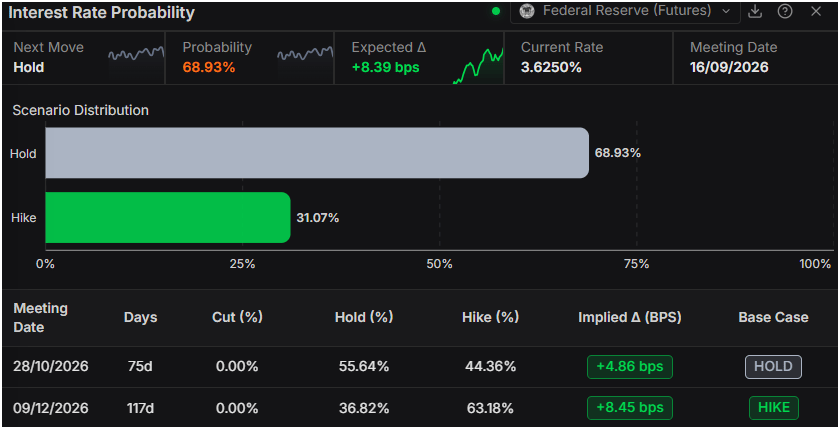Download the interest rate probability data
The image size is (840, 429).
(755, 11)
